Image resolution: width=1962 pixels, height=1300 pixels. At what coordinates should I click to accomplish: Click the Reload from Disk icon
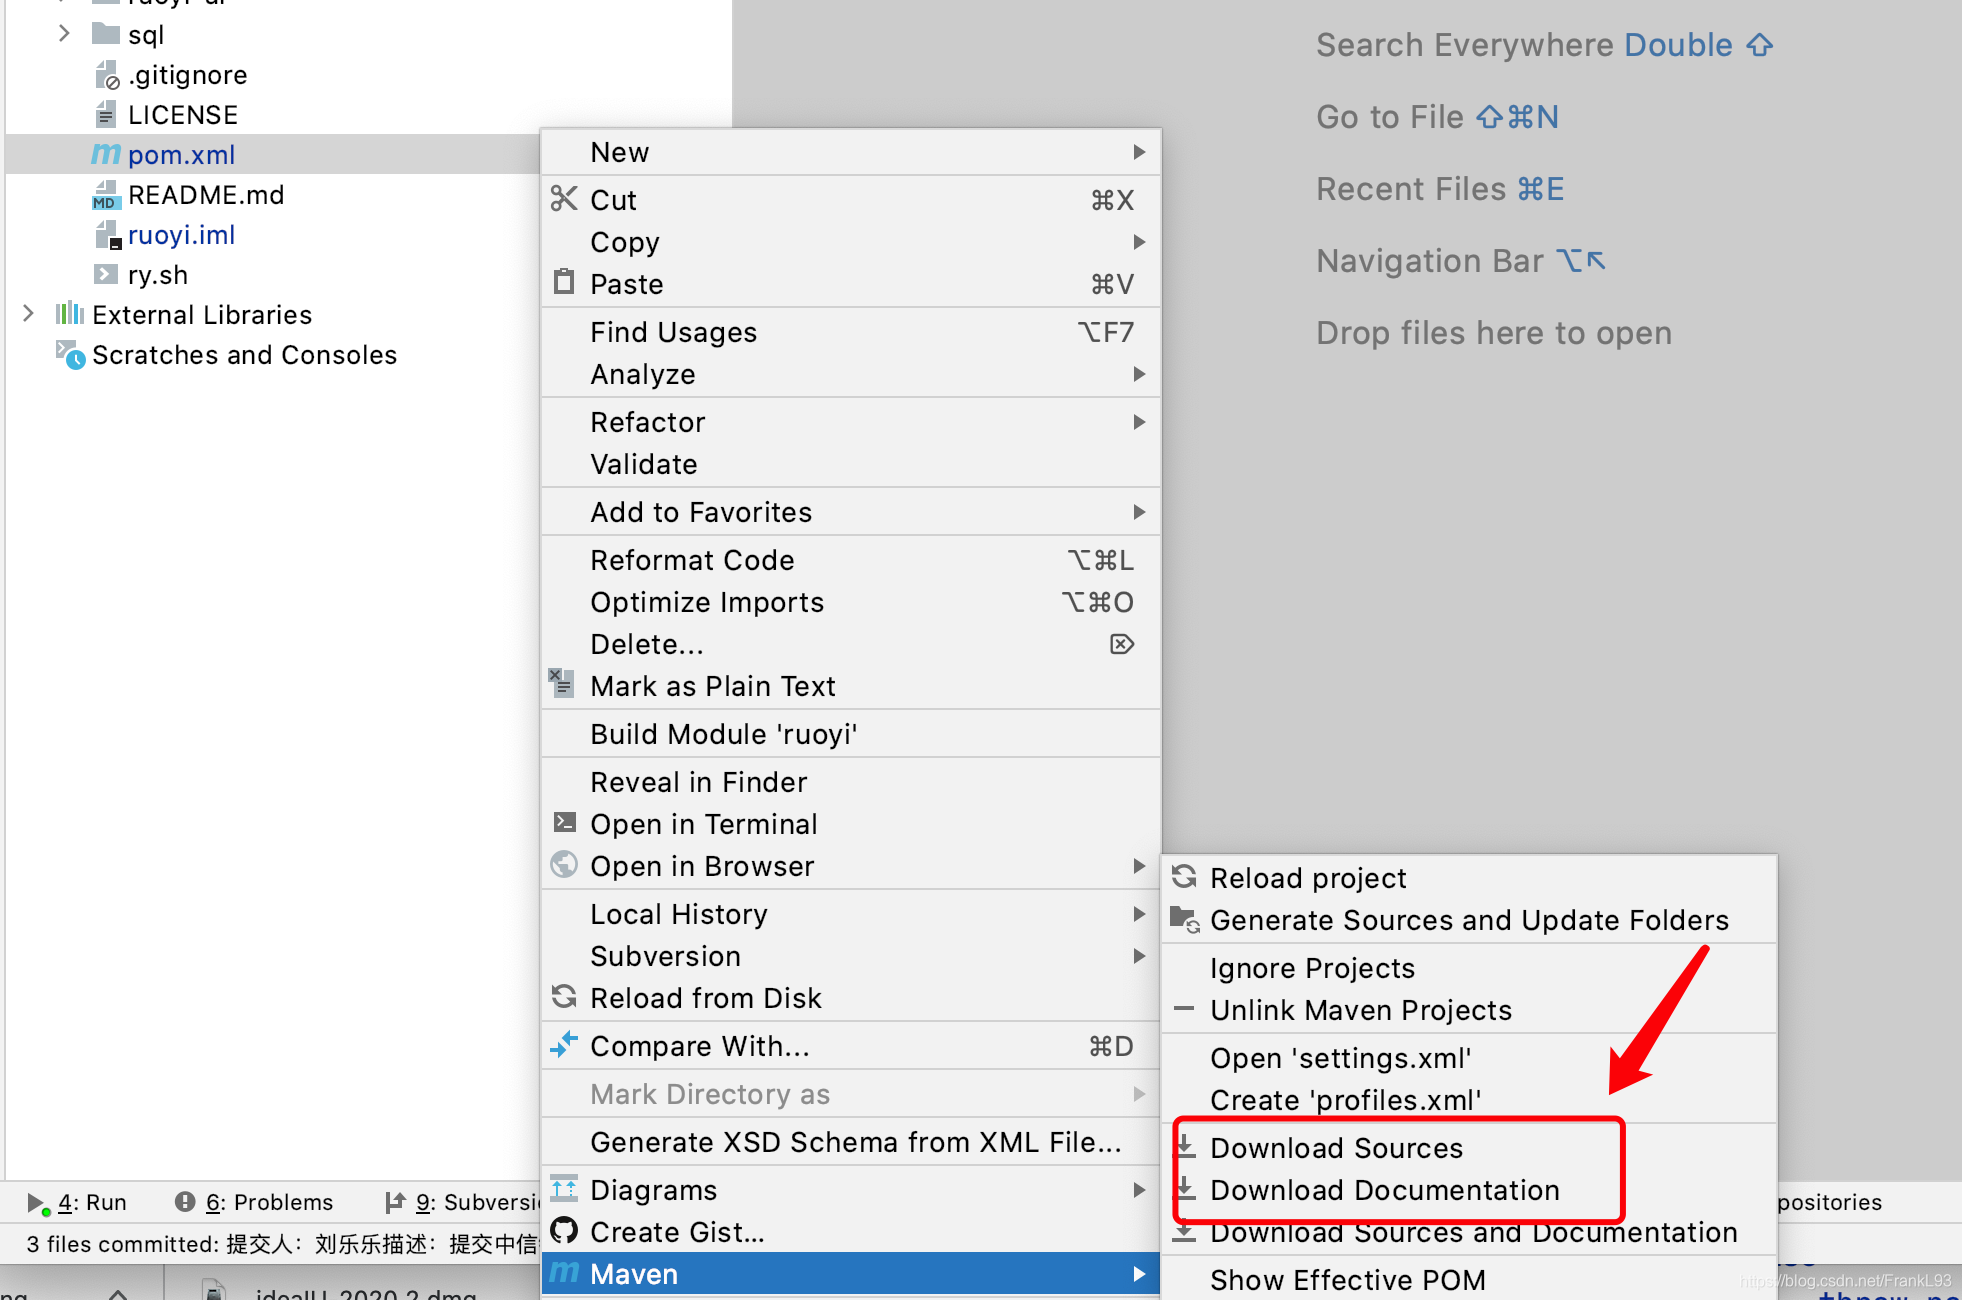pos(564,997)
